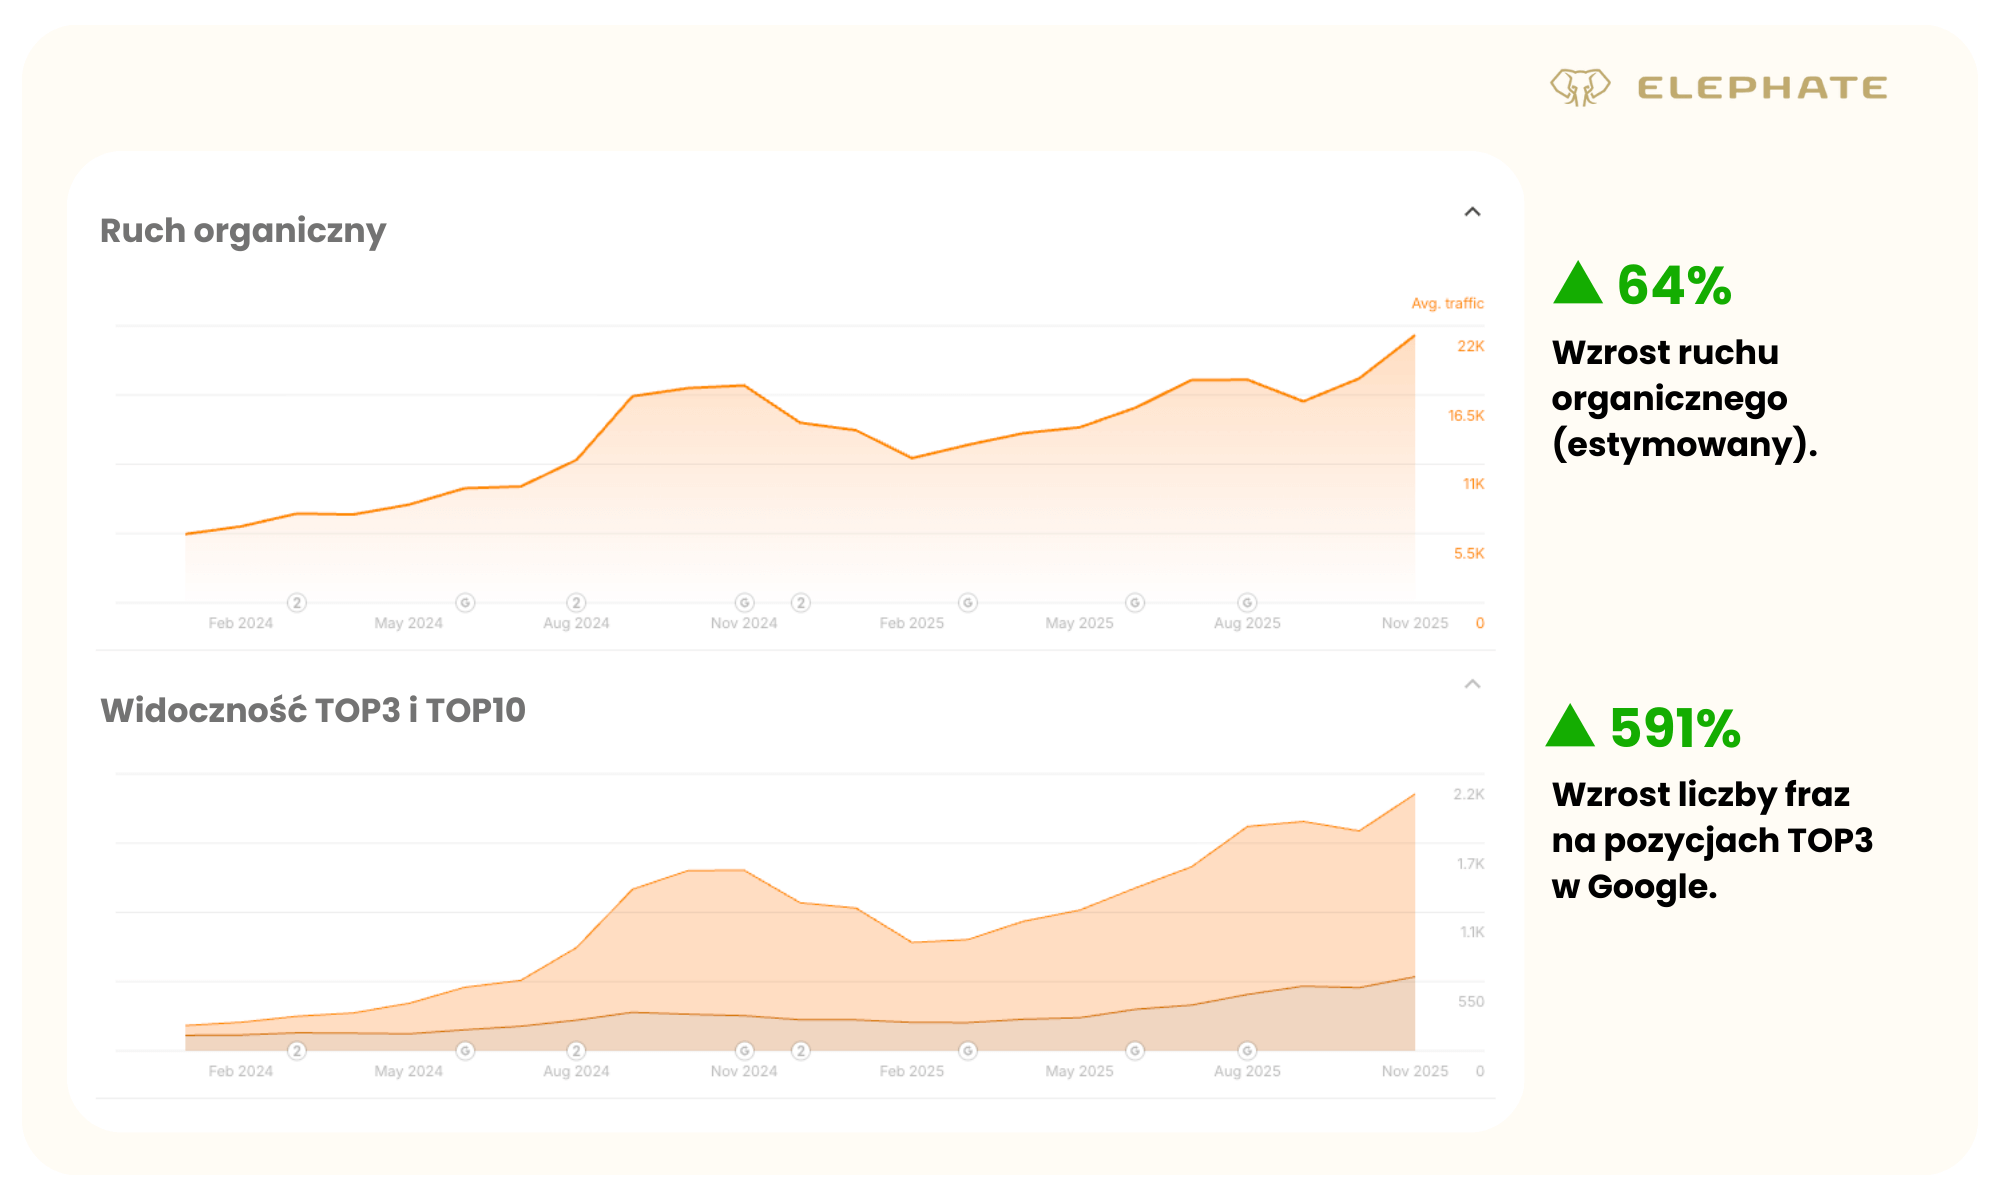Viewport: 2000px width, 1200px height.
Task: Open notes marker near Feb 2024, visibility chart
Action: (x=297, y=1051)
